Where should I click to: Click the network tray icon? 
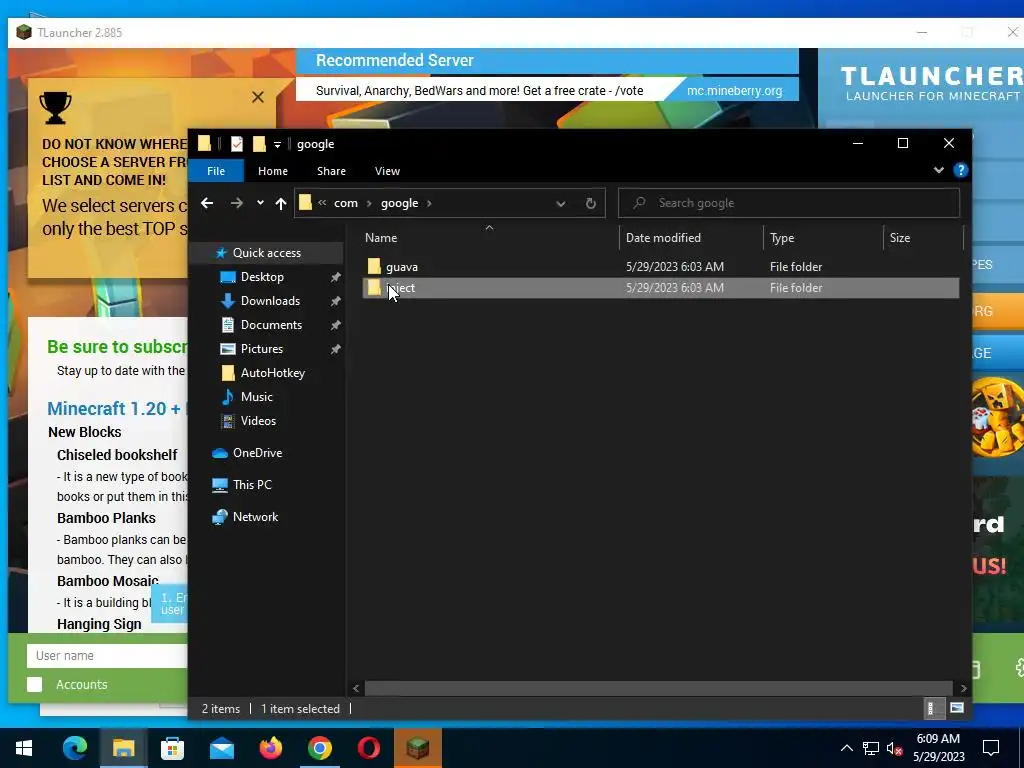tap(871, 748)
